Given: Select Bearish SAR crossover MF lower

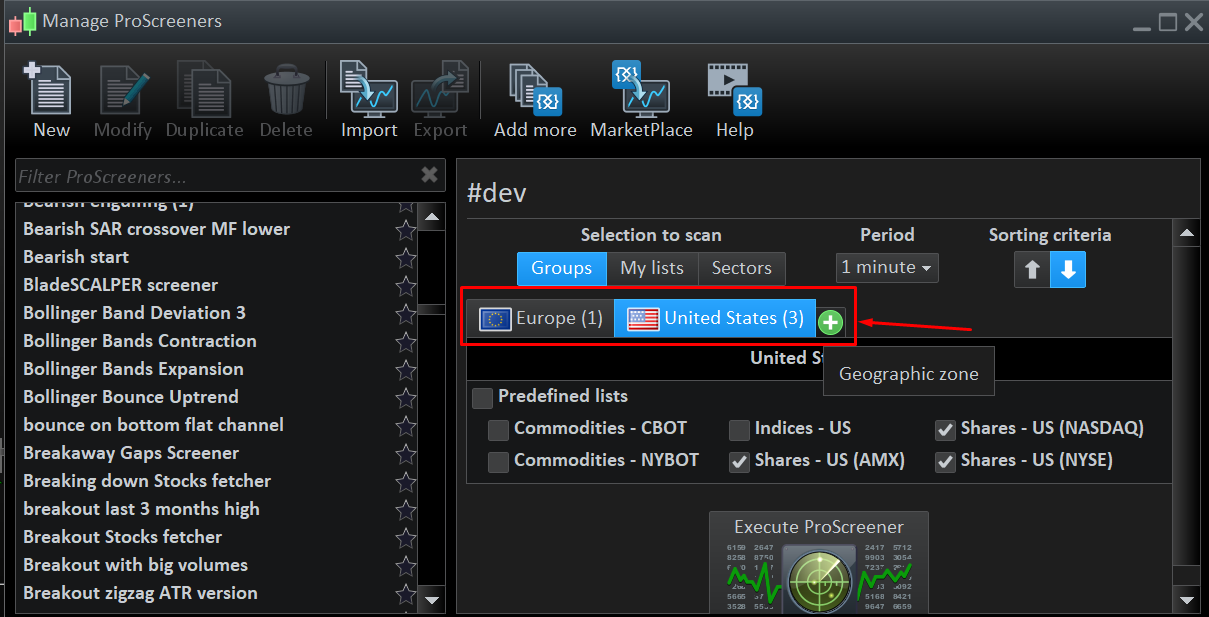Looking at the screenshot, I should (x=156, y=229).
